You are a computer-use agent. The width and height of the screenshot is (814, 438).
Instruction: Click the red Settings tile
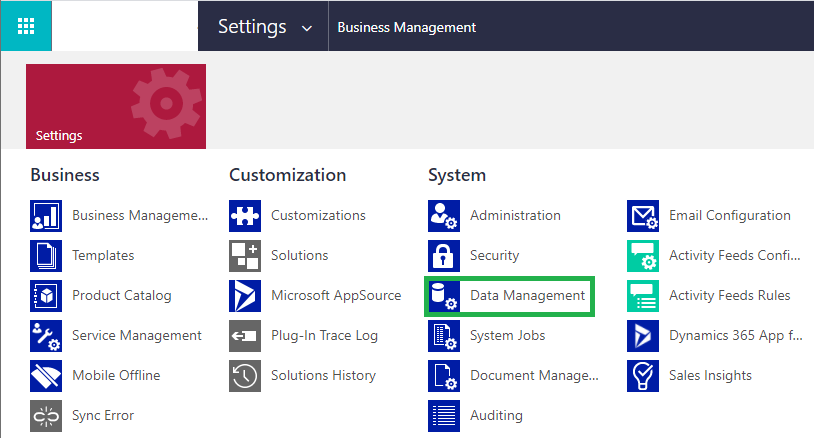point(116,106)
